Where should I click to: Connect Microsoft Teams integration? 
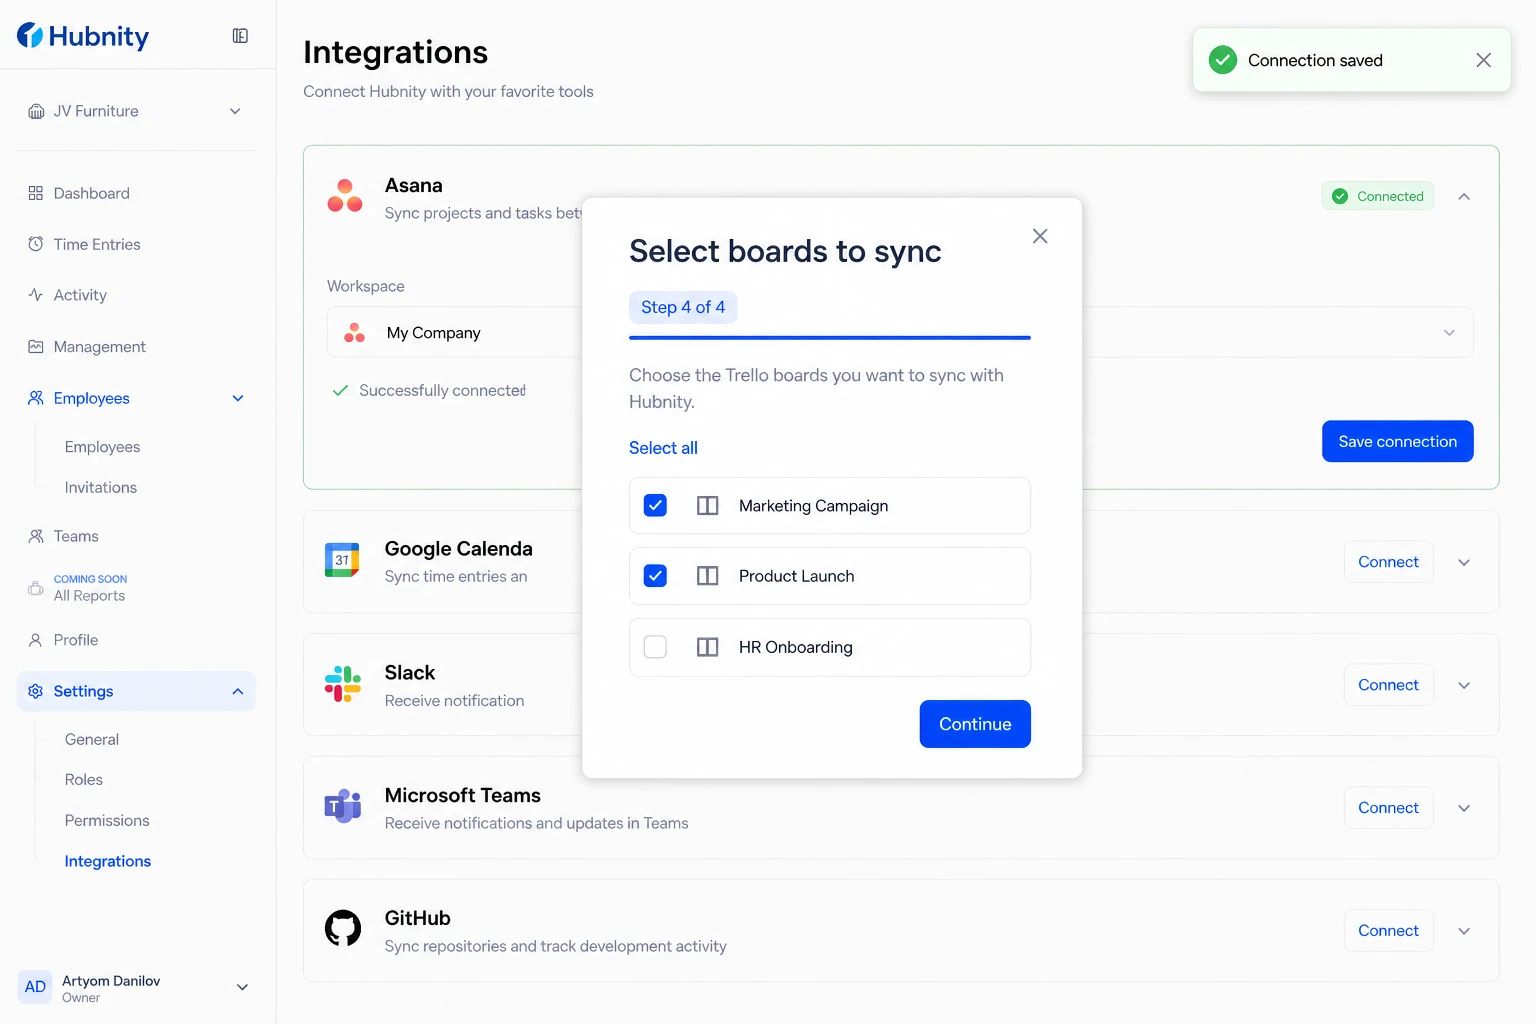click(x=1388, y=808)
